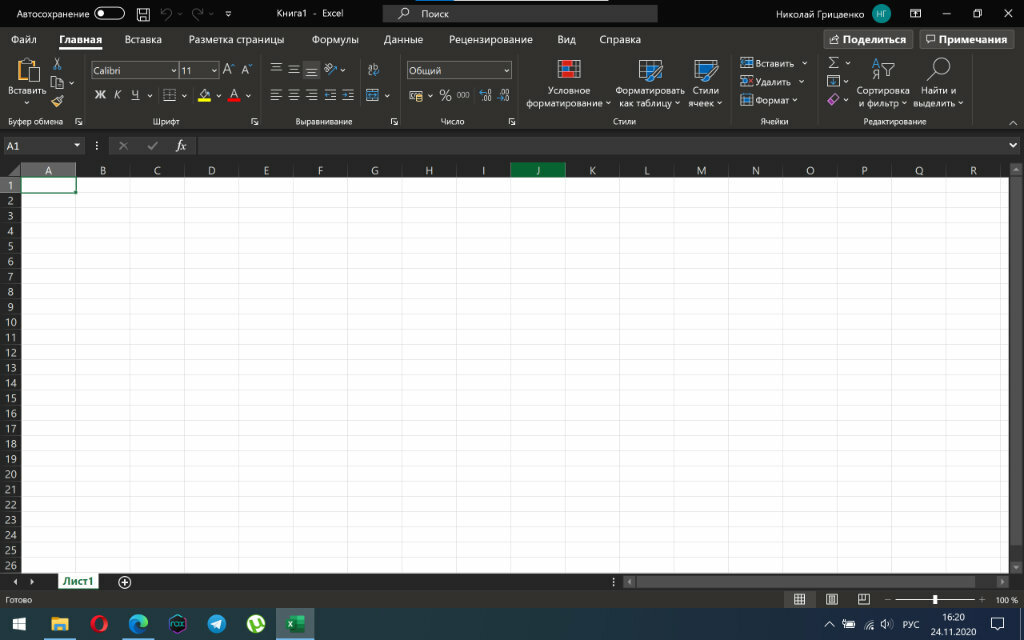Click the Save icon in title bar
The image size is (1024, 640).
pyautogui.click(x=143, y=14)
